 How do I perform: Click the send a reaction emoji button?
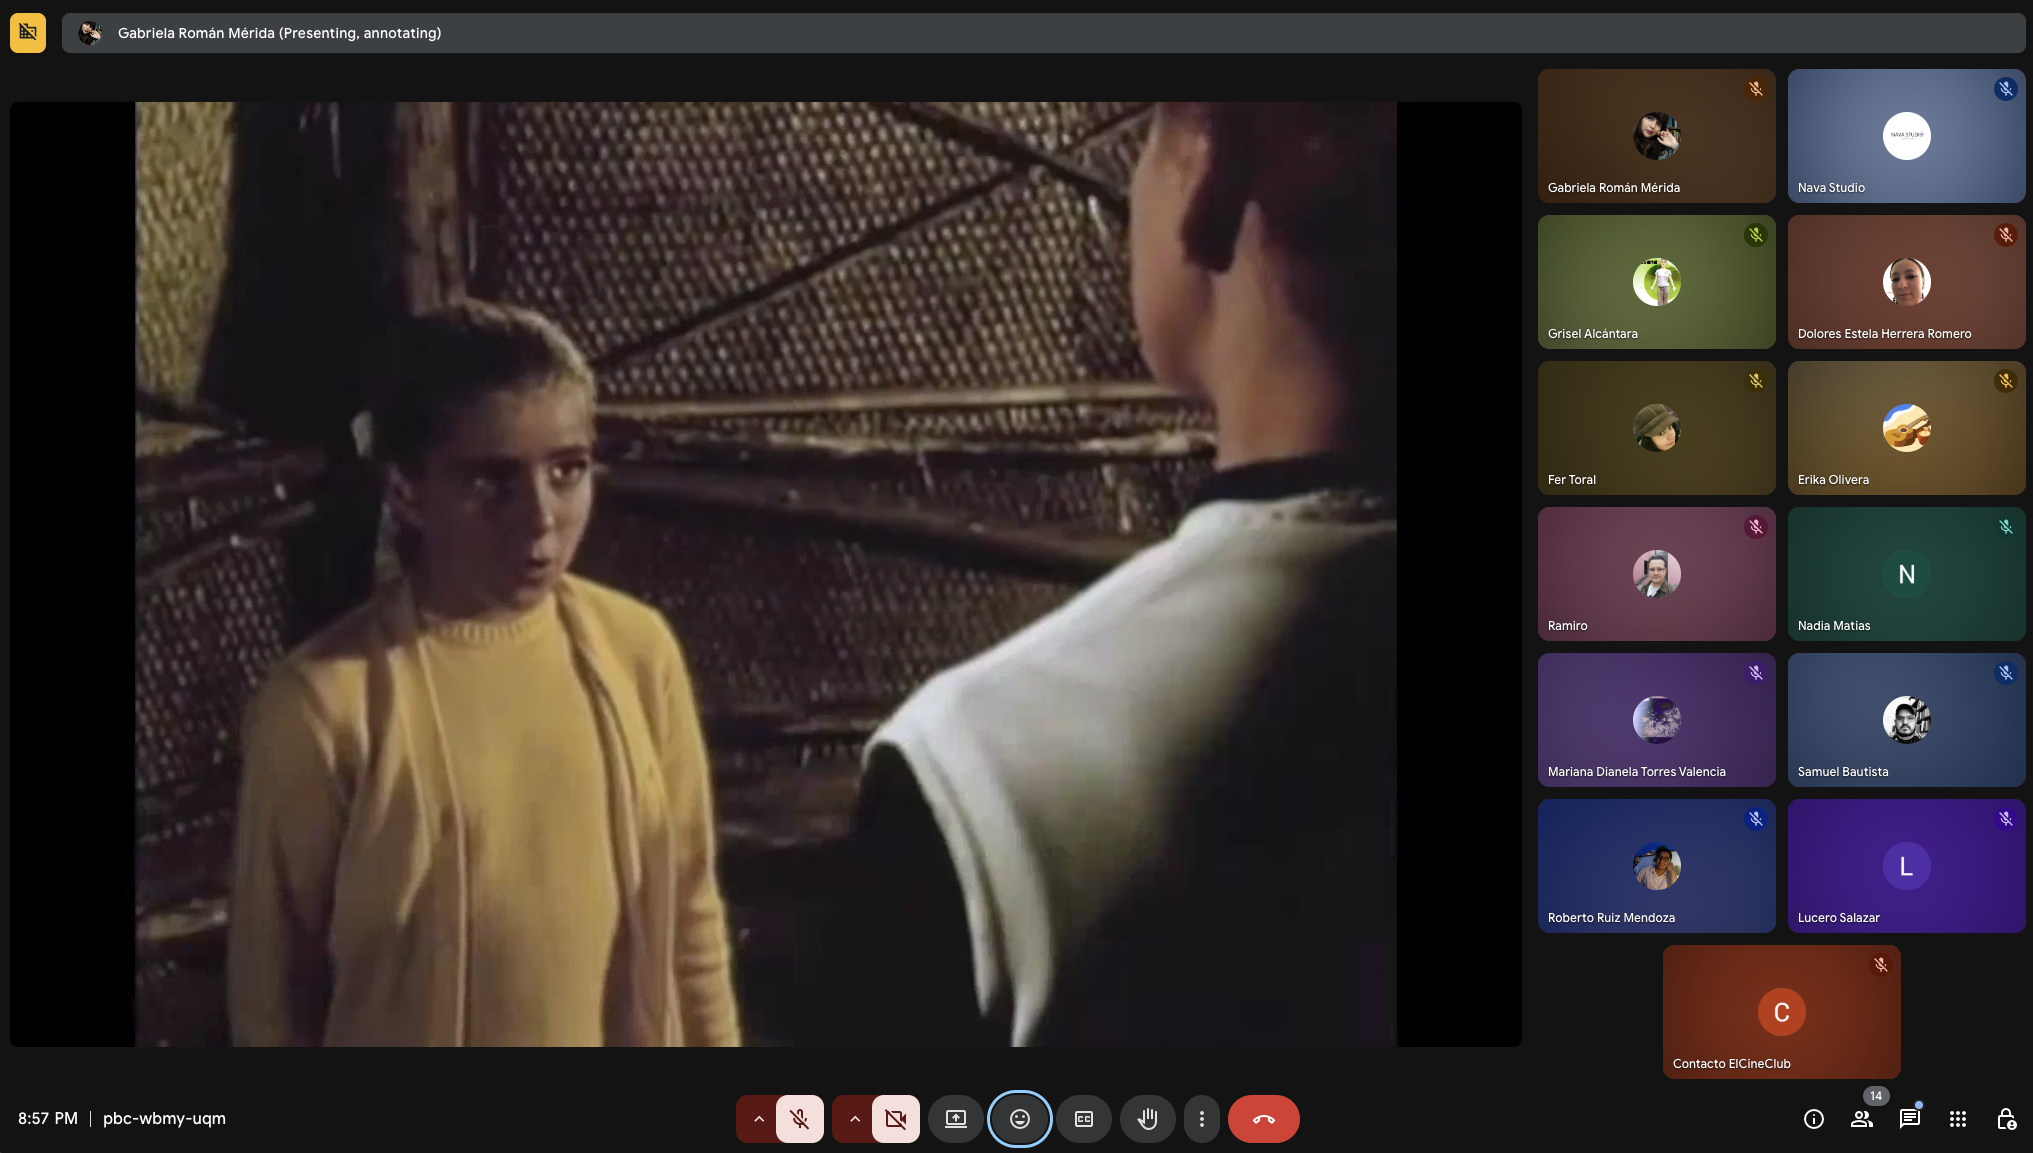(x=1019, y=1119)
